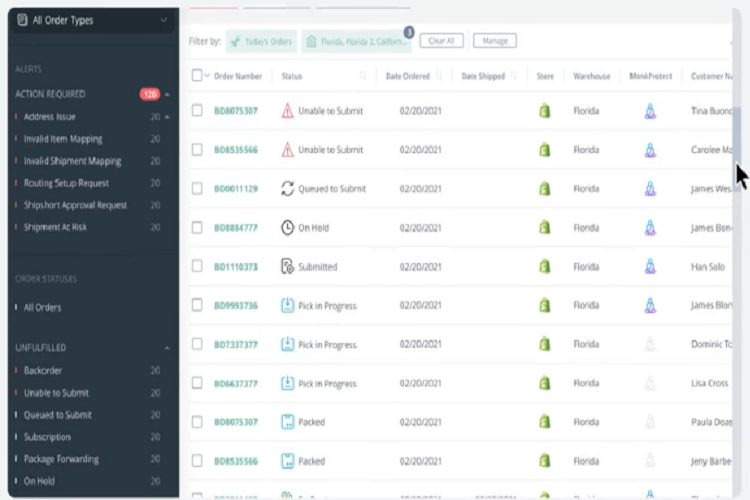Open order link BD1110373

[236, 267]
